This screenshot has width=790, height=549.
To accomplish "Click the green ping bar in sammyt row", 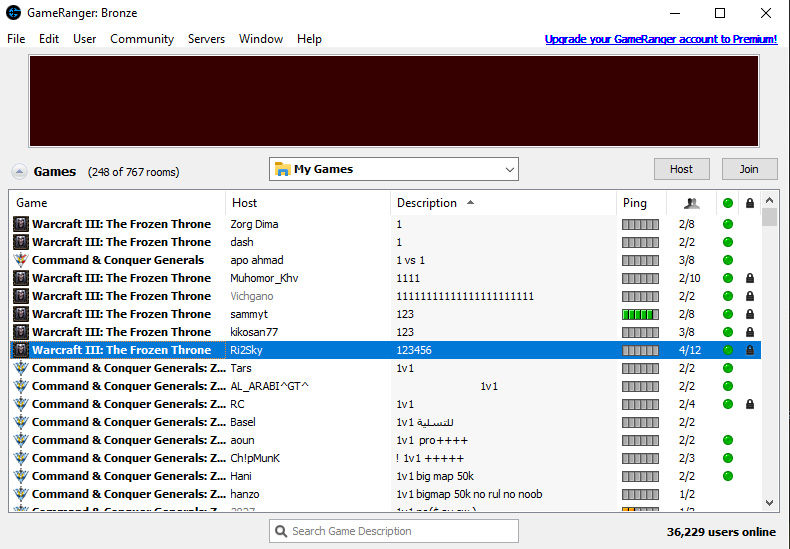I will pyautogui.click(x=640, y=314).
